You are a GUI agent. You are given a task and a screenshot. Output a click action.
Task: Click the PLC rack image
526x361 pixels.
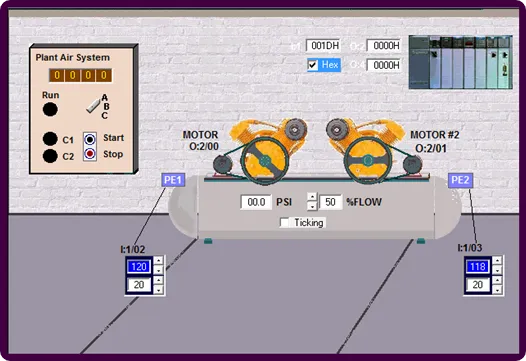461,62
